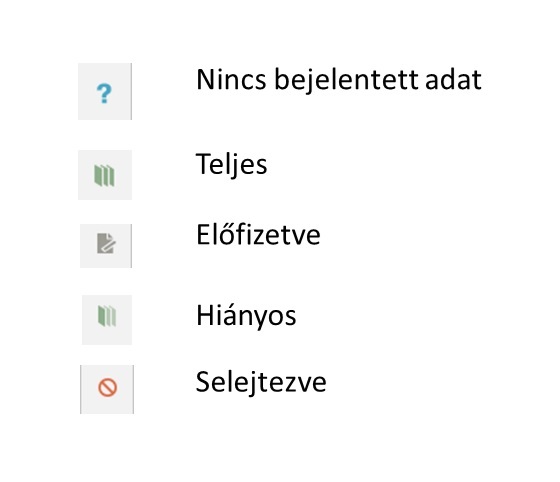Pick the complete holdings status icon
The width and height of the screenshot is (560, 482).
[x=104, y=175]
